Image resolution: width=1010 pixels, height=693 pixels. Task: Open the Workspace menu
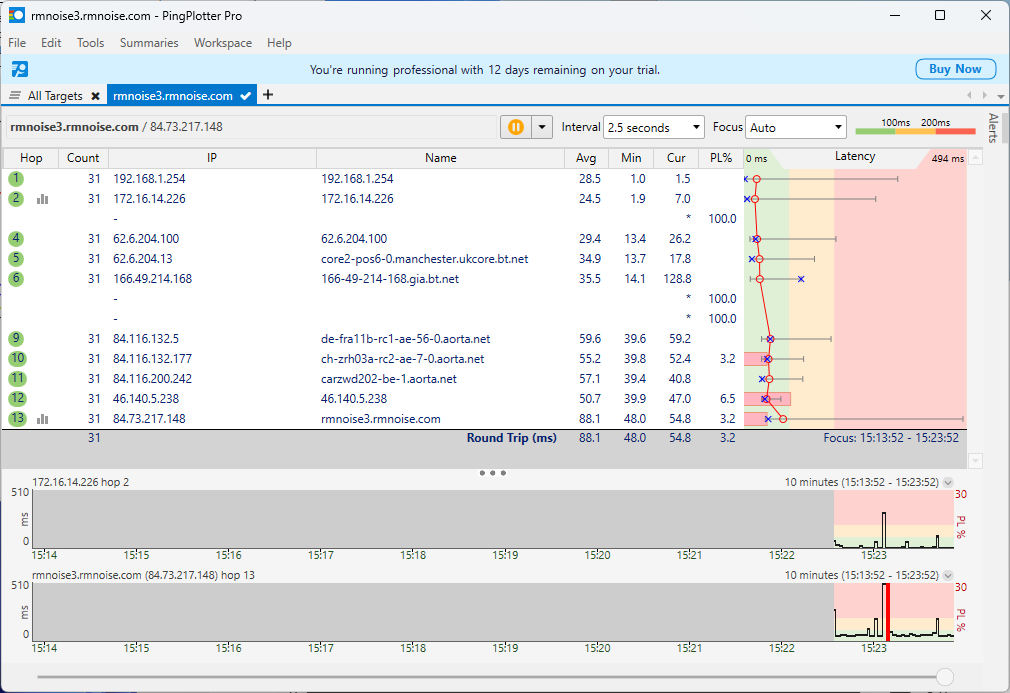pos(223,43)
